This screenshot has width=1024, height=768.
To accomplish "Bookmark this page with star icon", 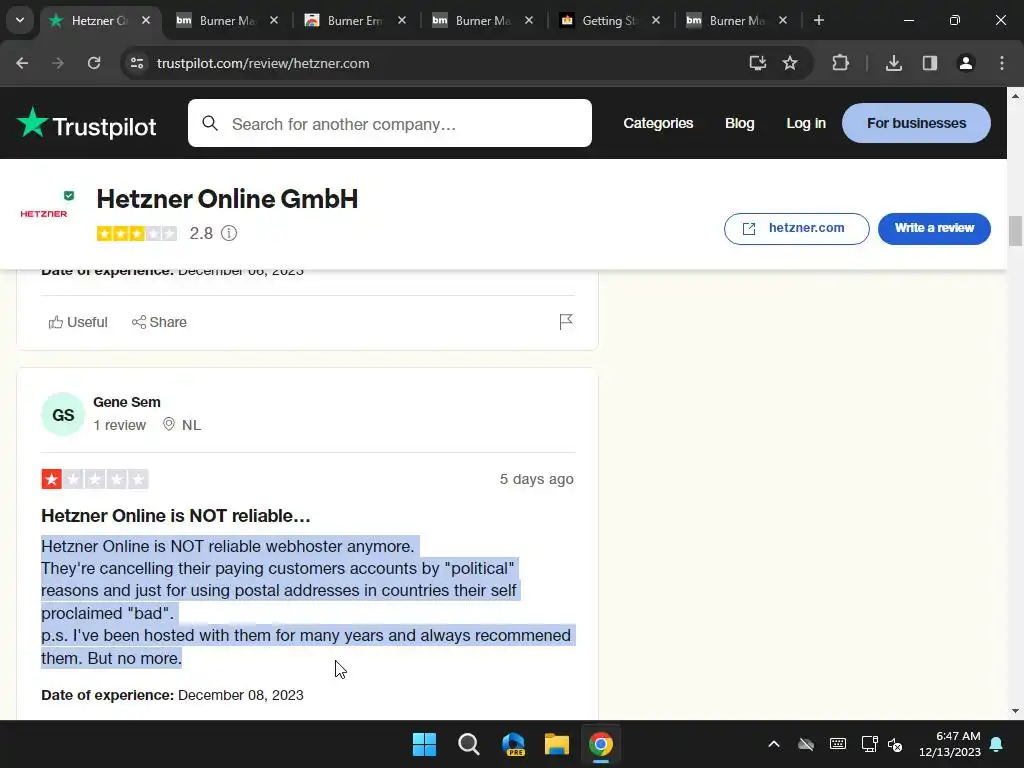I will coord(790,63).
